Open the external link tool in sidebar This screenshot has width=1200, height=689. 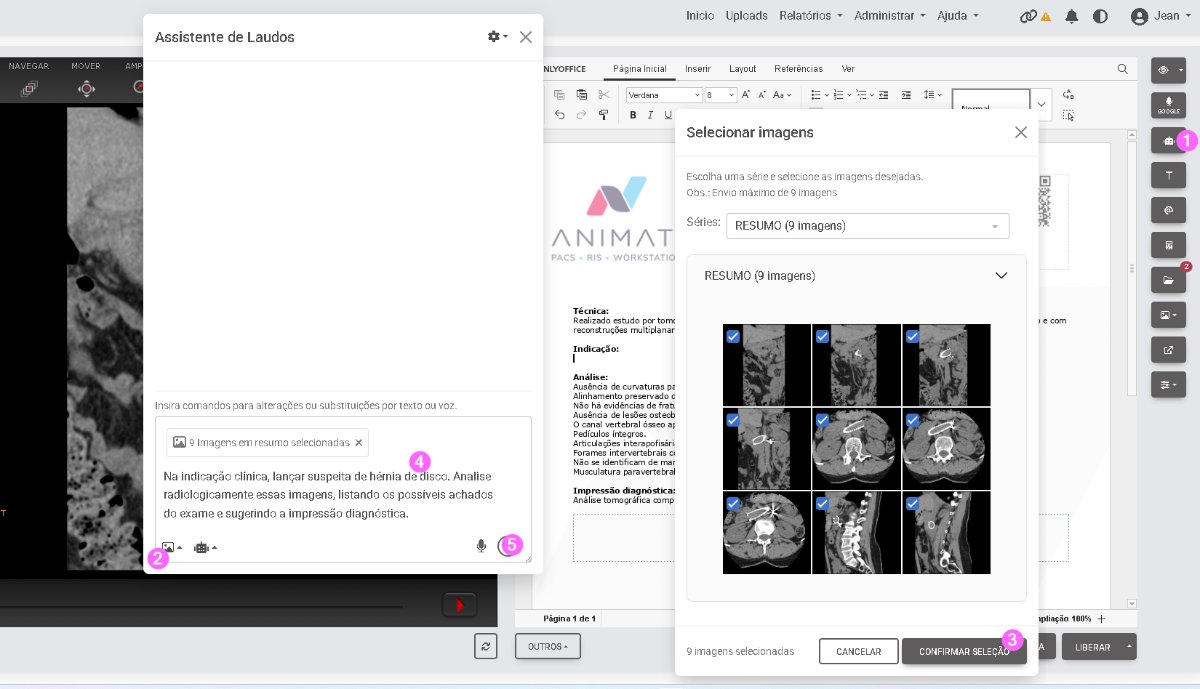point(1168,349)
